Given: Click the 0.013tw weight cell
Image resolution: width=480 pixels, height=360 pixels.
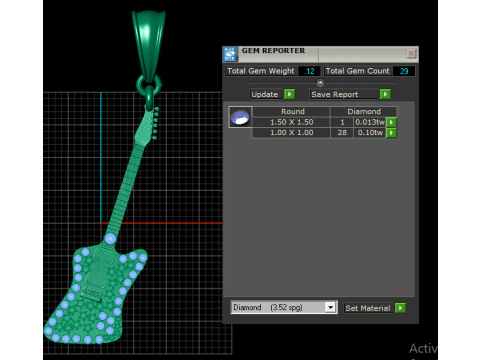Looking at the screenshot, I should pos(370,122).
